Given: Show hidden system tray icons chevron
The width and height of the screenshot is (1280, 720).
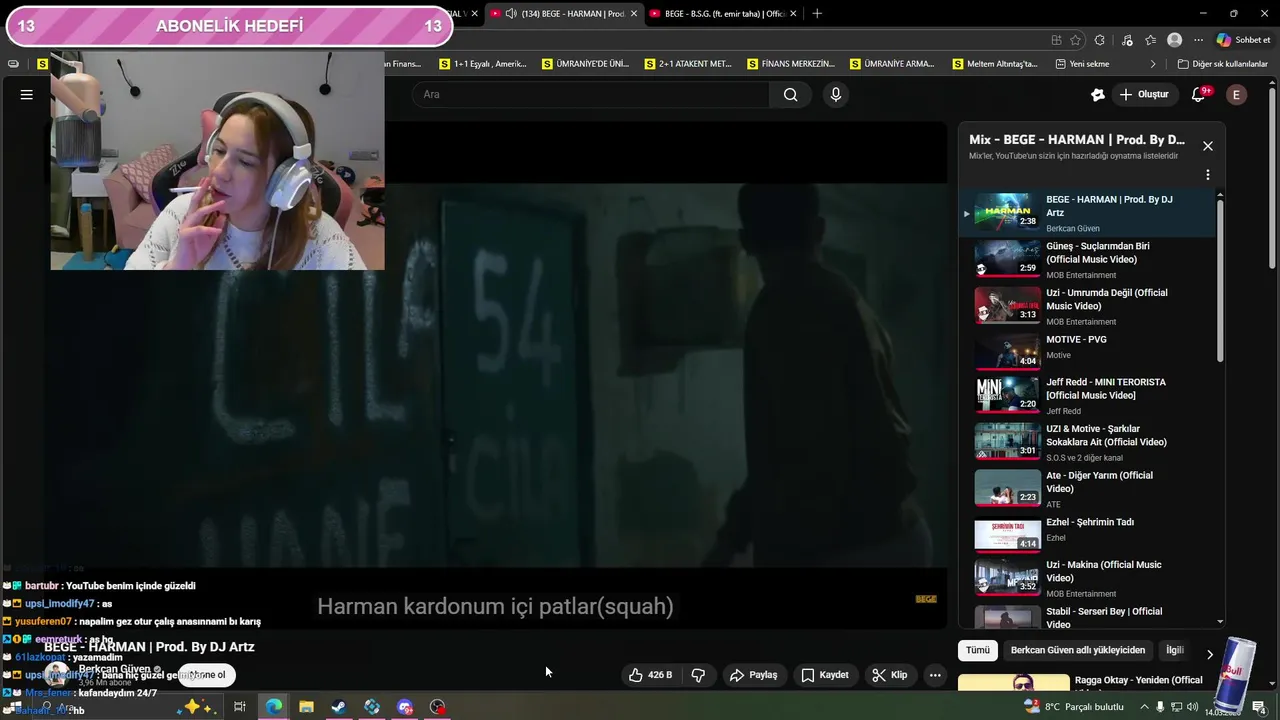Looking at the screenshot, I should [1143, 707].
